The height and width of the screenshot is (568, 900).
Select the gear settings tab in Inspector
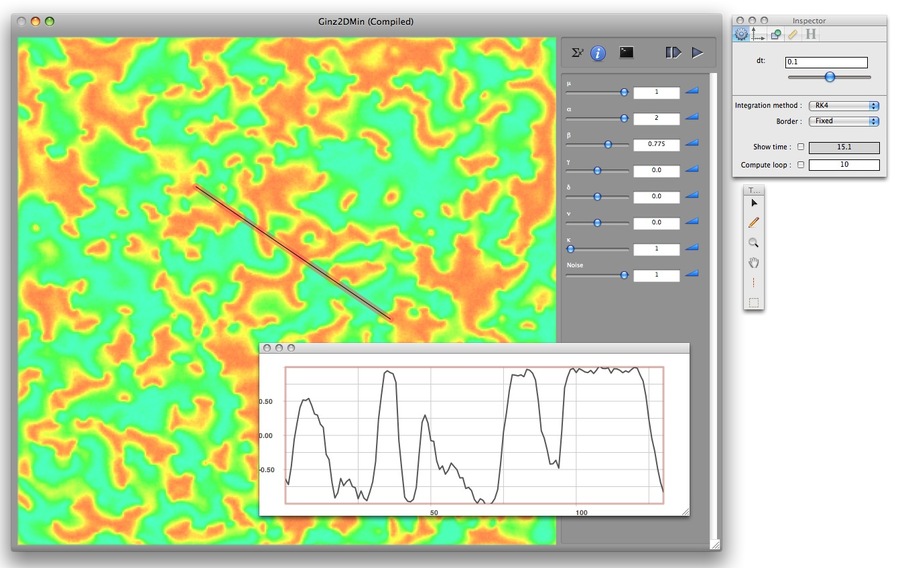click(x=741, y=34)
